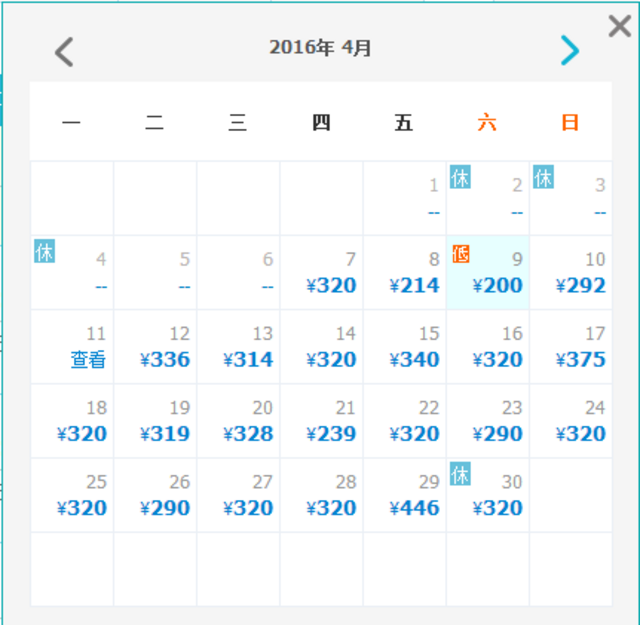640x625 pixels.
Task: Click the holiday badge on April 2
Action: [460, 177]
